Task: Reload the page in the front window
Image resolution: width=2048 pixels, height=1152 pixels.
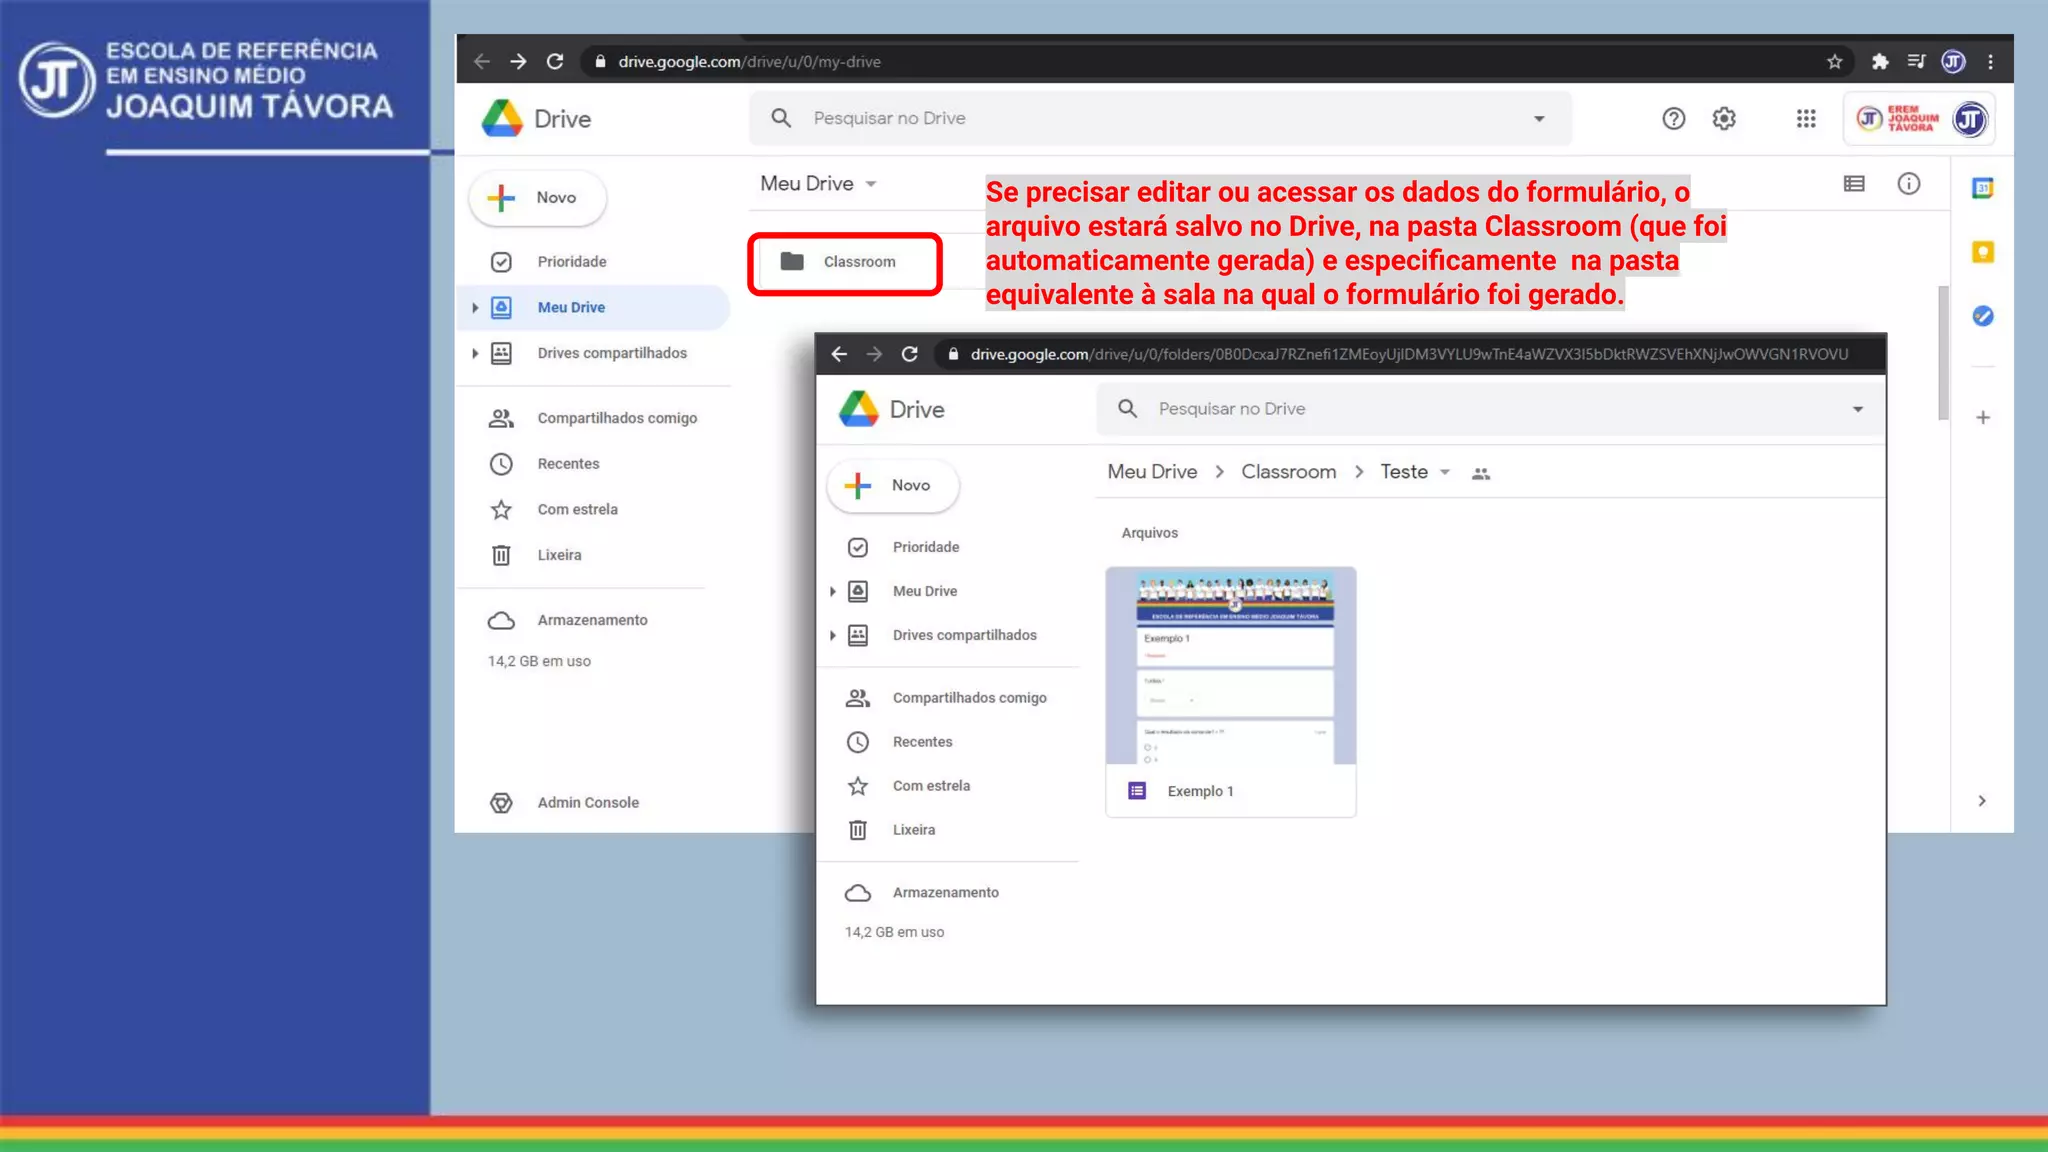Action: pyautogui.click(x=909, y=354)
